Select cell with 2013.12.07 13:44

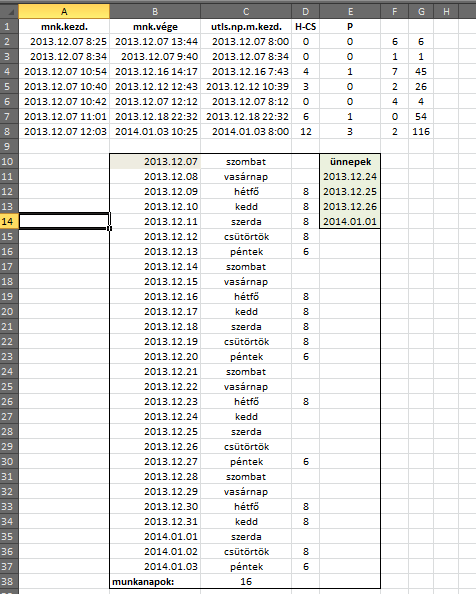[x=155, y=42]
